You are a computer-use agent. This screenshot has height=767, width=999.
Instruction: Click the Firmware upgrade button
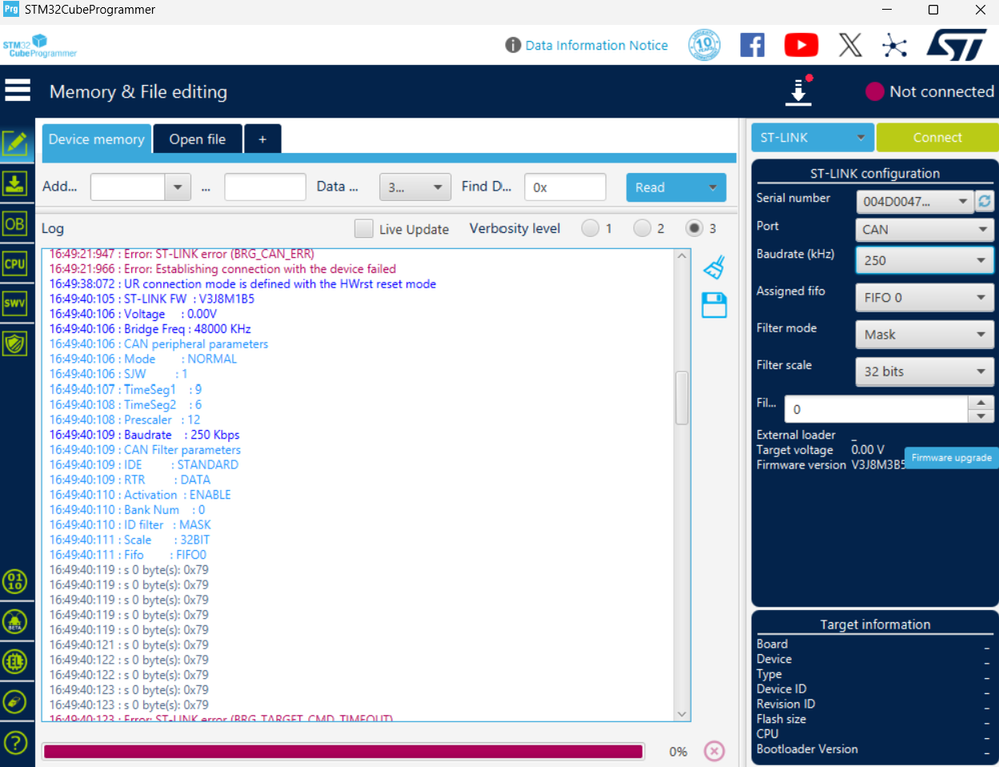951,457
